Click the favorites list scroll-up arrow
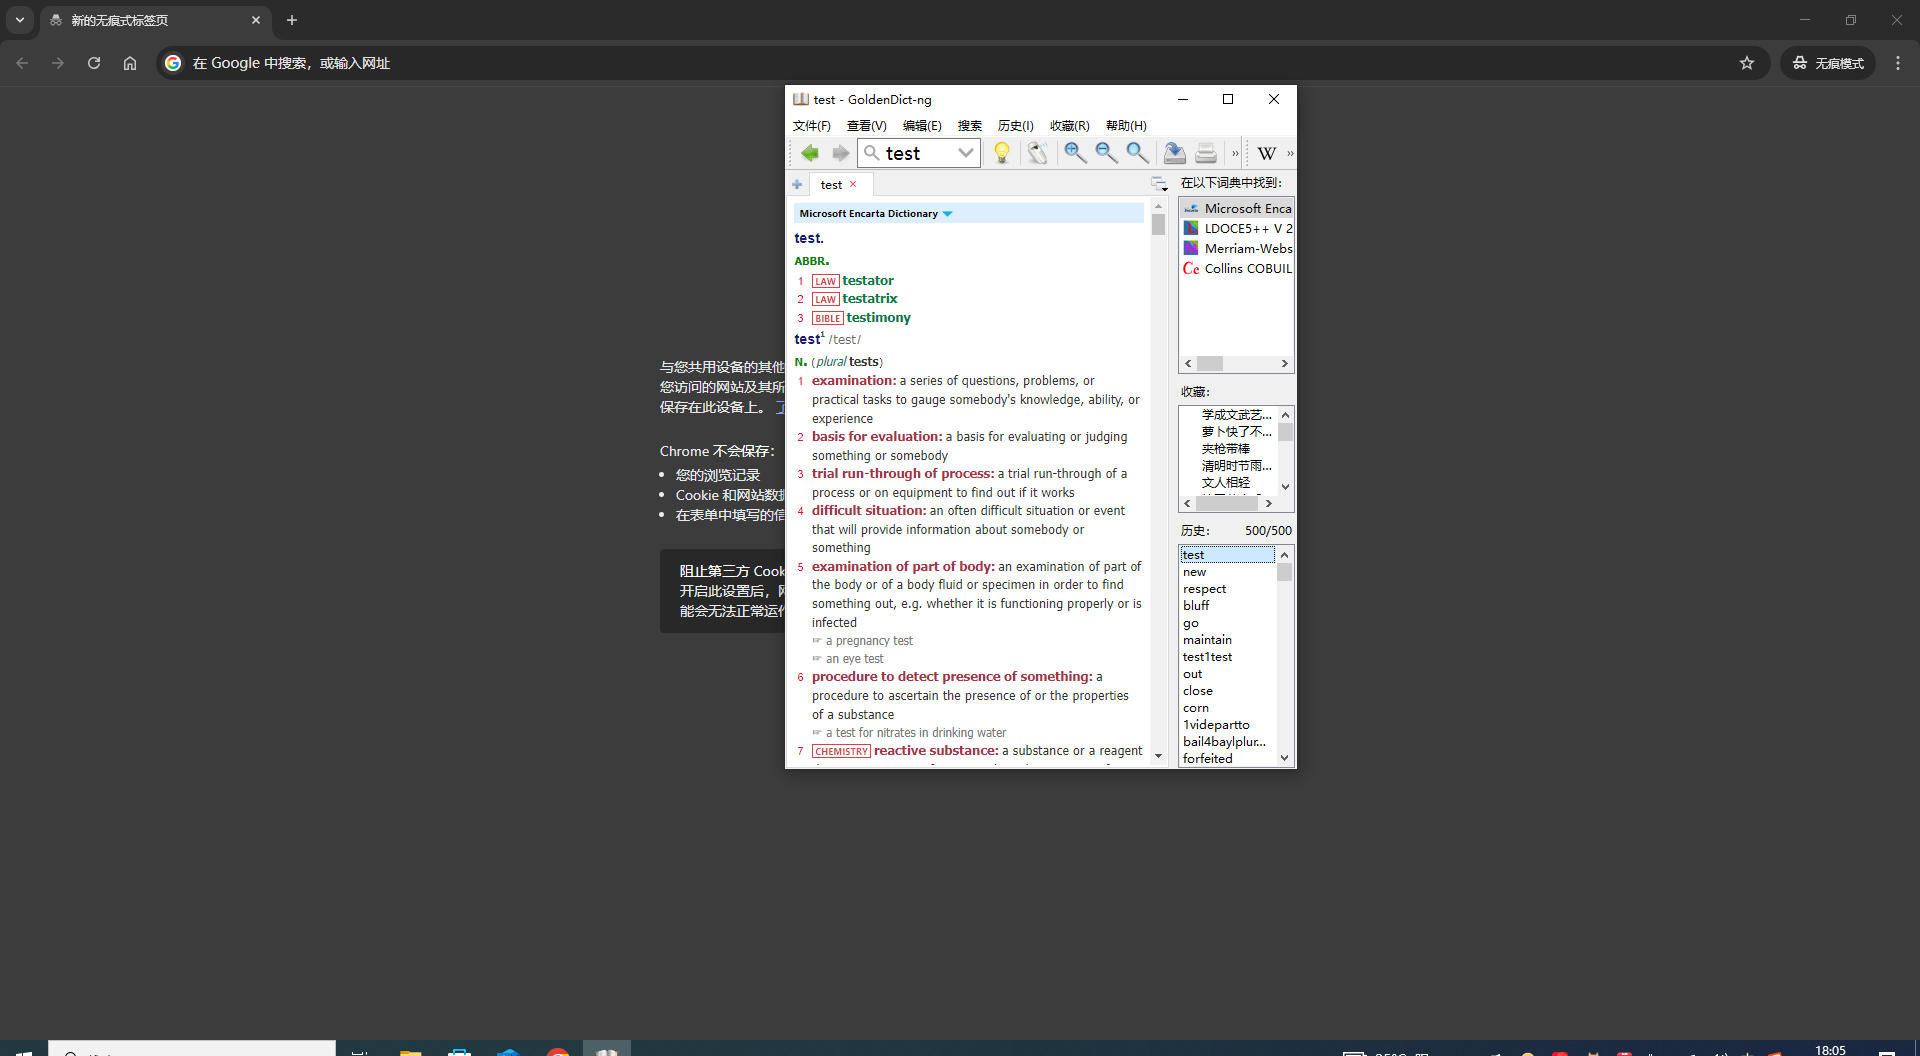1920x1056 pixels. click(x=1286, y=414)
